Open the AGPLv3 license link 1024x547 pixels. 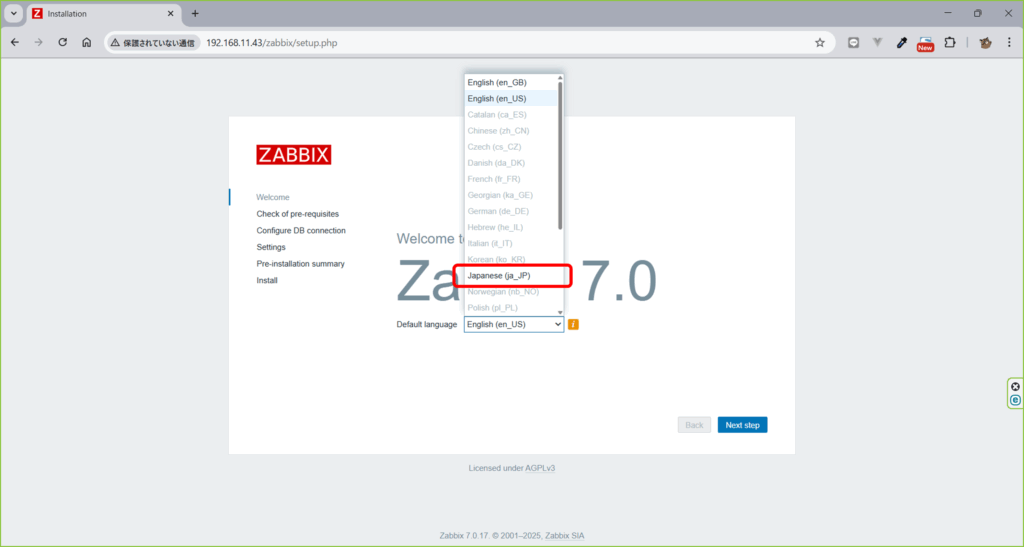[540, 468]
